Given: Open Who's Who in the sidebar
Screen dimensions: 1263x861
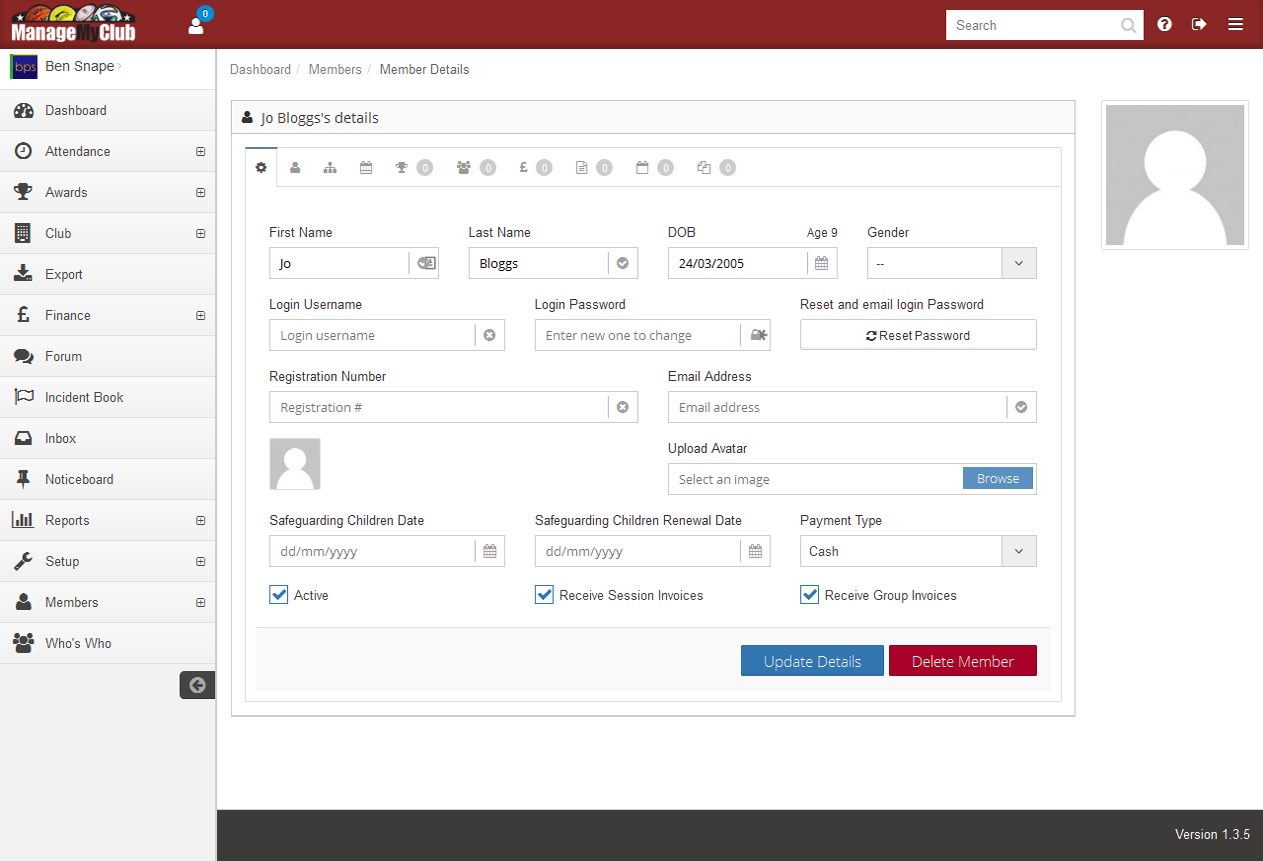Looking at the screenshot, I should click(x=107, y=644).
